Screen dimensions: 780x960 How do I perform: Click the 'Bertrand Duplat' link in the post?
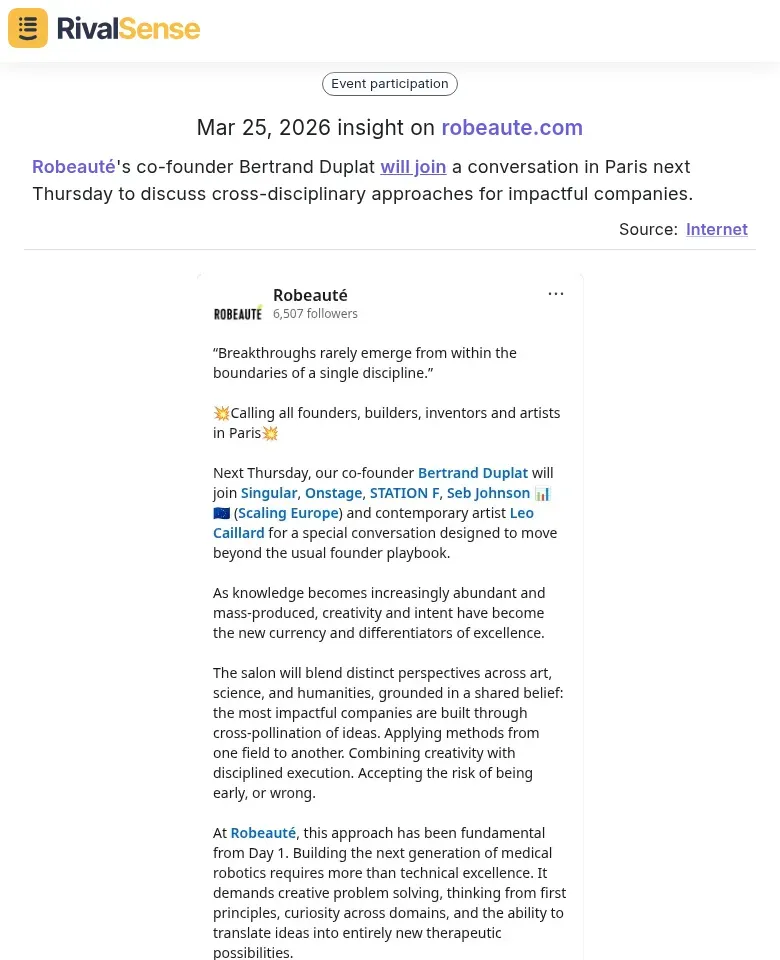click(x=473, y=472)
